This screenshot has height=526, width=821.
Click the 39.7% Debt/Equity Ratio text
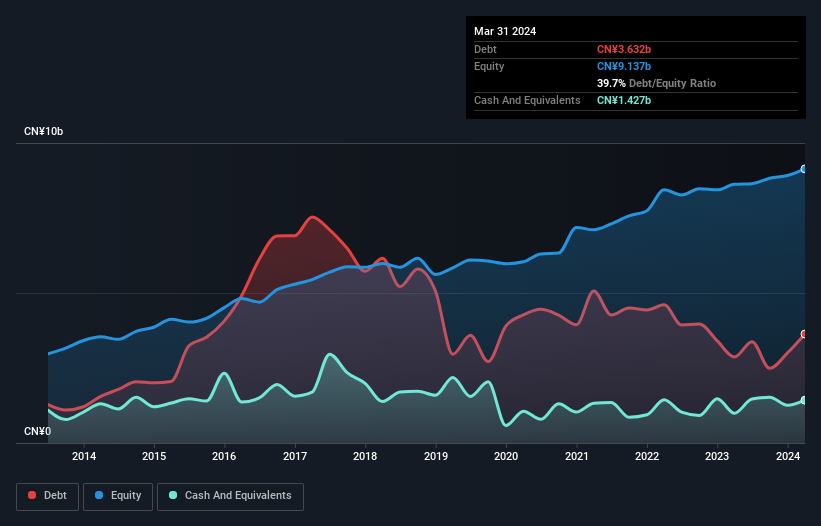pyautogui.click(x=656, y=83)
